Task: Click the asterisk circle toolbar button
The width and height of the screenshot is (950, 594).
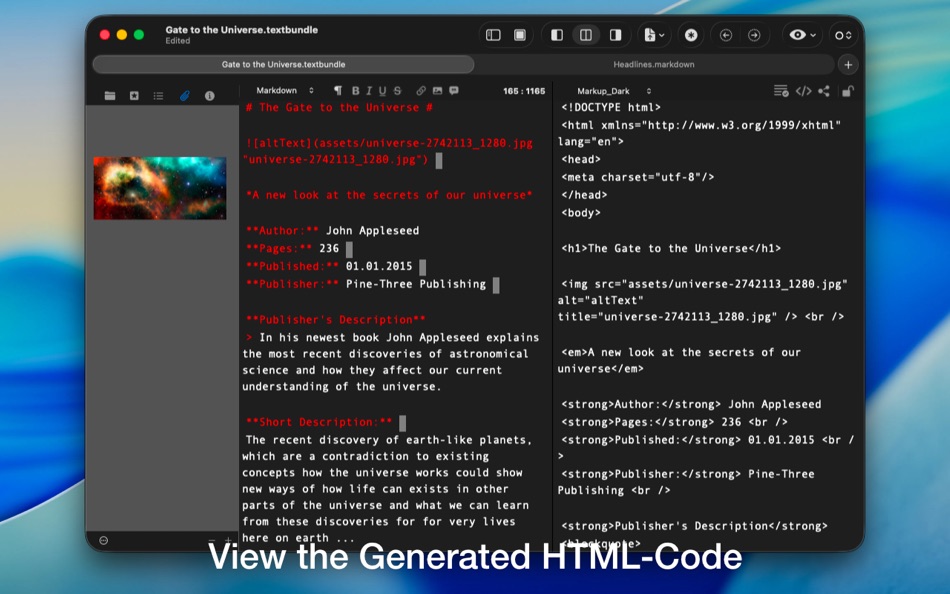Action: click(x=691, y=35)
